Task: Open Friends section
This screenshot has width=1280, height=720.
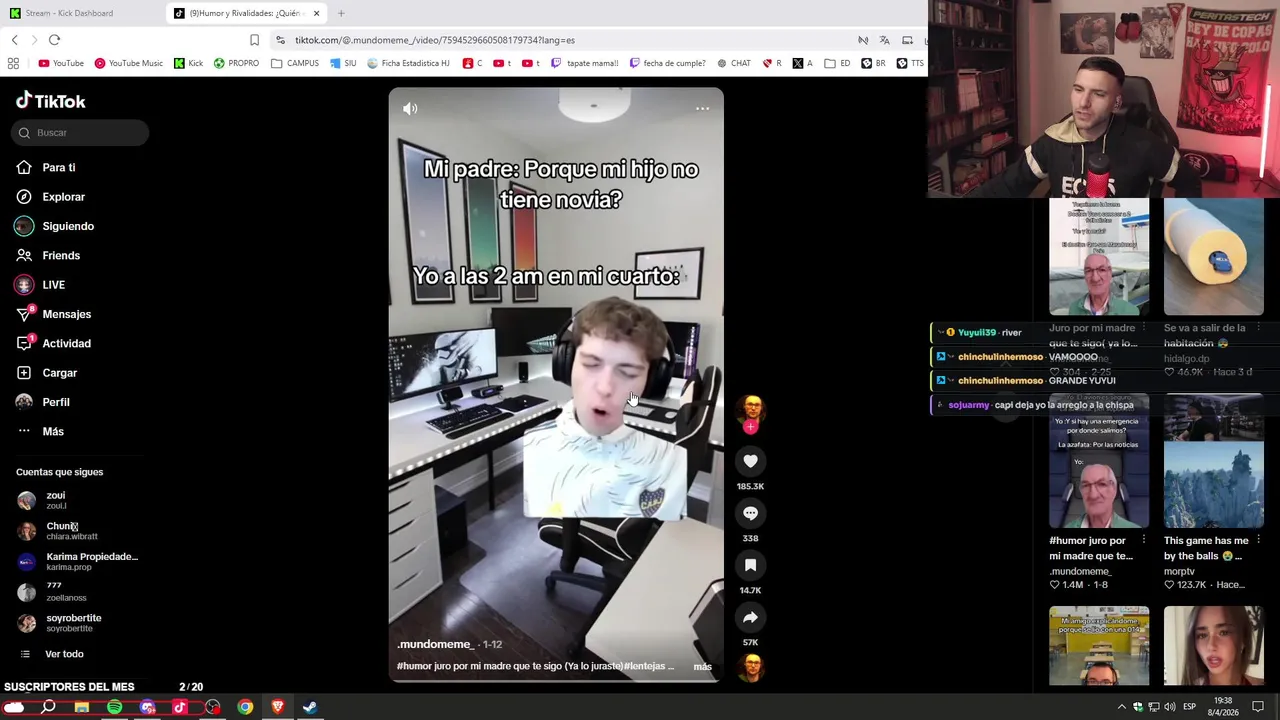Action: click(x=61, y=255)
